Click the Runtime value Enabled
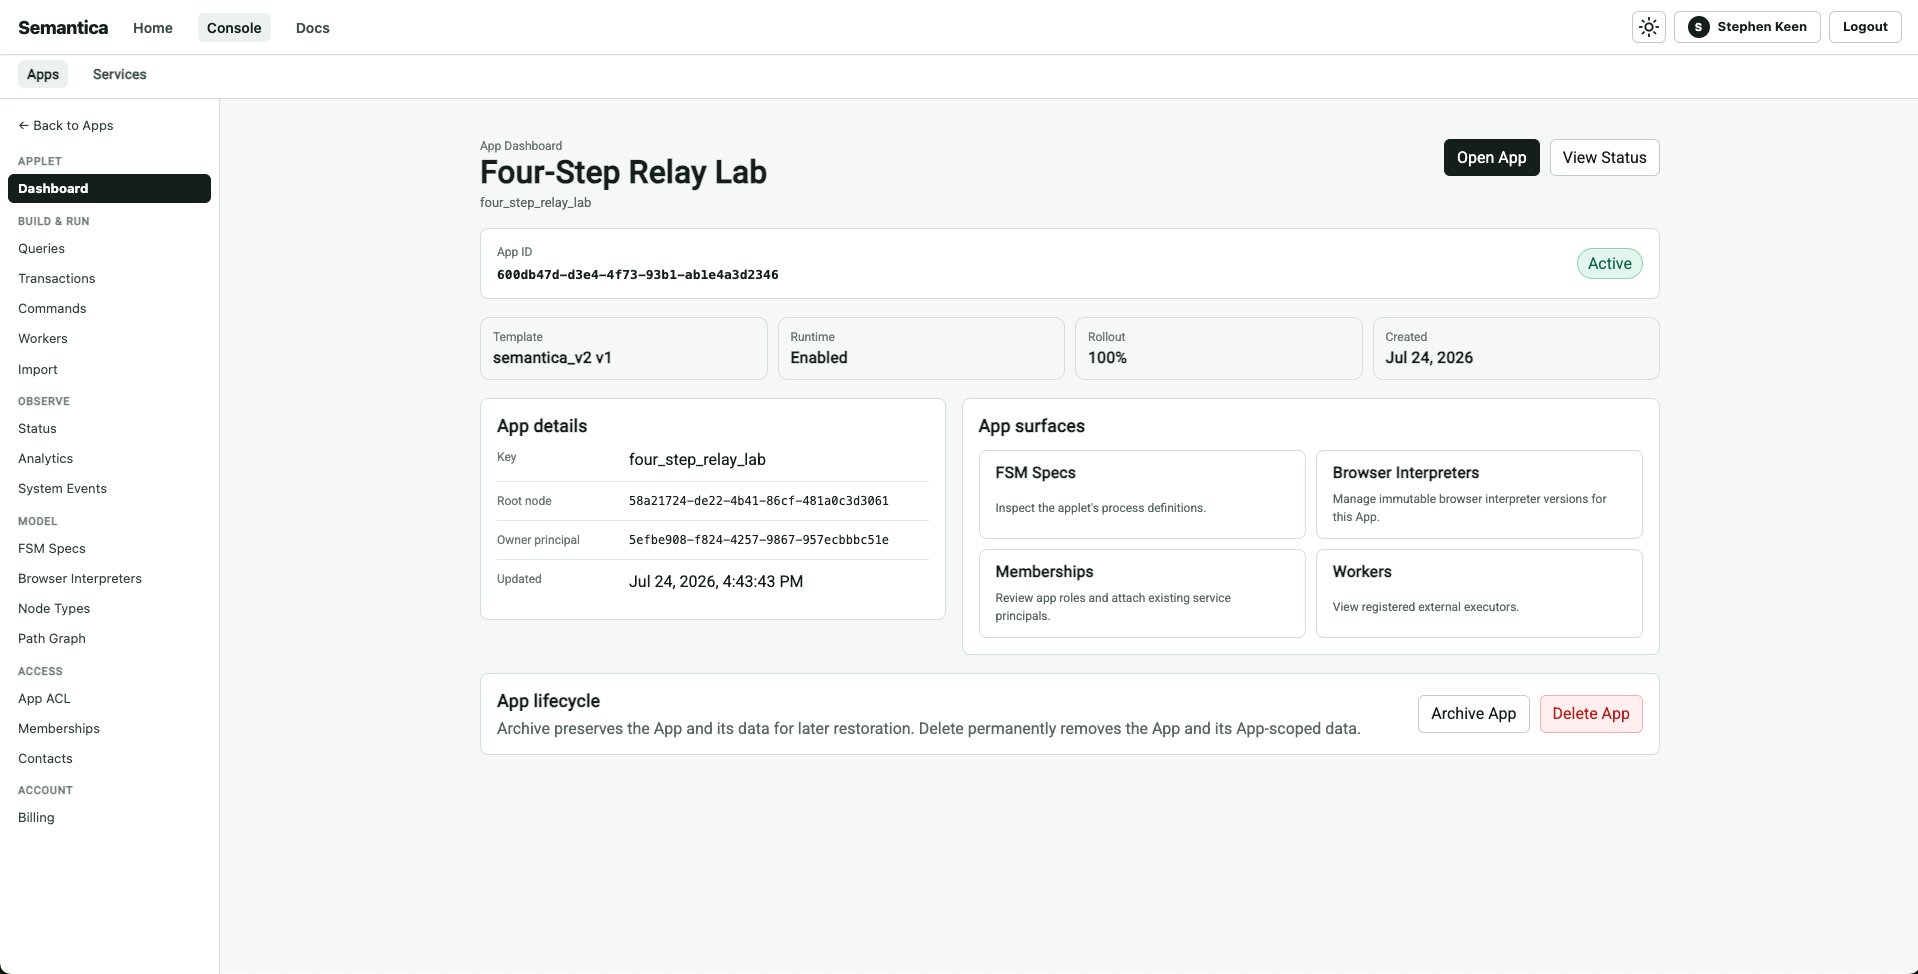1918x974 pixels. [819, 357]
